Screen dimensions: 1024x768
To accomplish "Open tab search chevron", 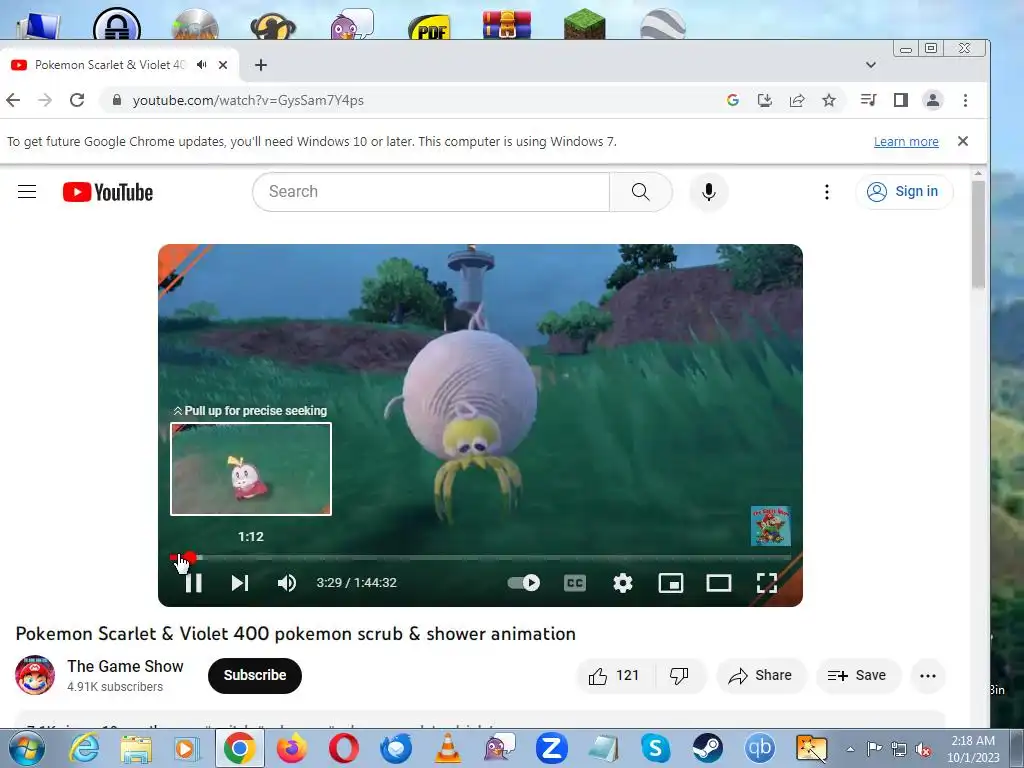I will (871, 65).
